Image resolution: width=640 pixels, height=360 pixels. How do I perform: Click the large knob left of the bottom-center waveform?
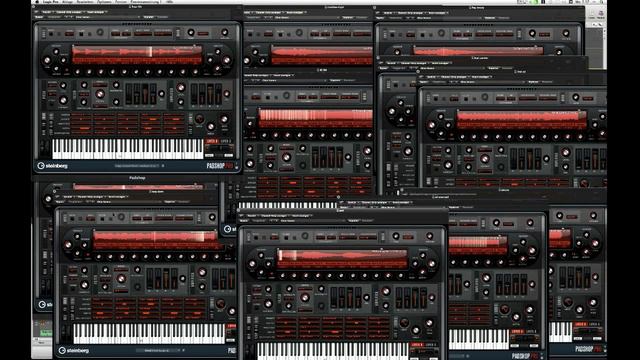252,264
